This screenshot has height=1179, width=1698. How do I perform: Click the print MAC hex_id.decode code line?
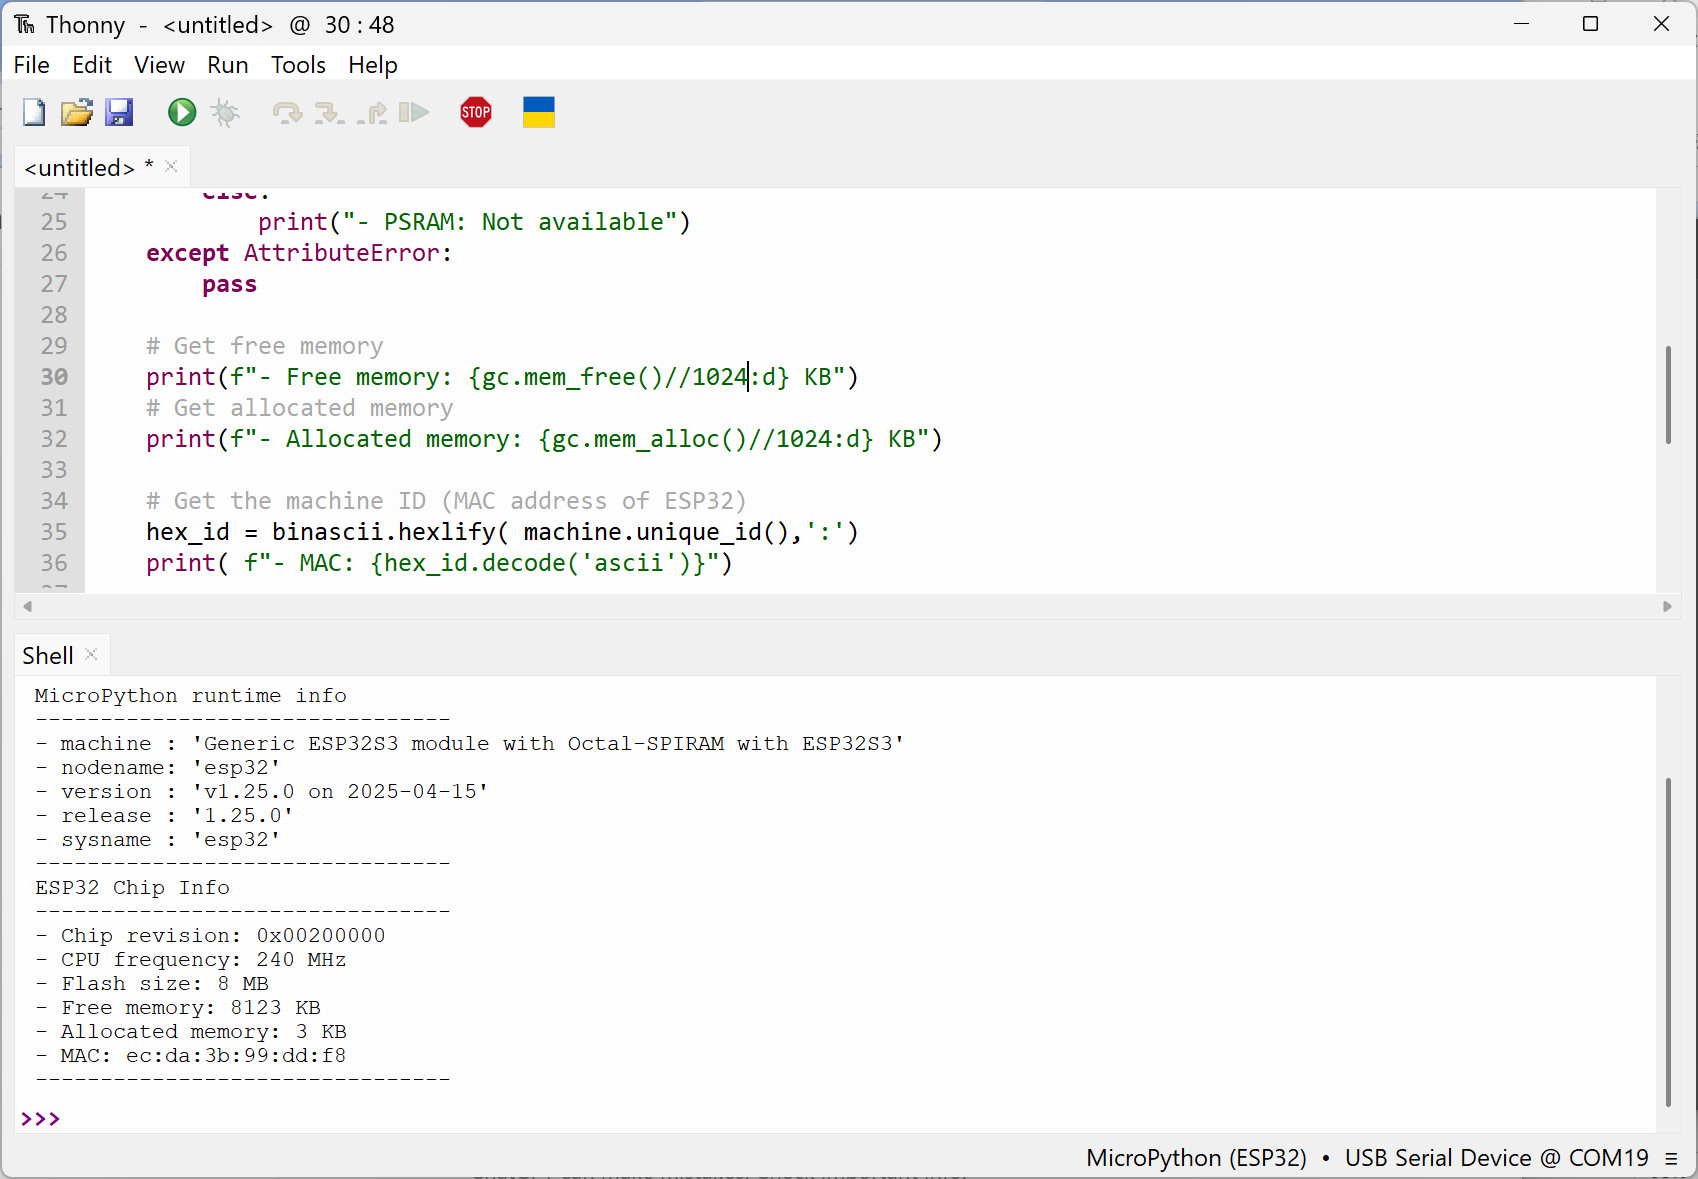[x=439, y=563]
